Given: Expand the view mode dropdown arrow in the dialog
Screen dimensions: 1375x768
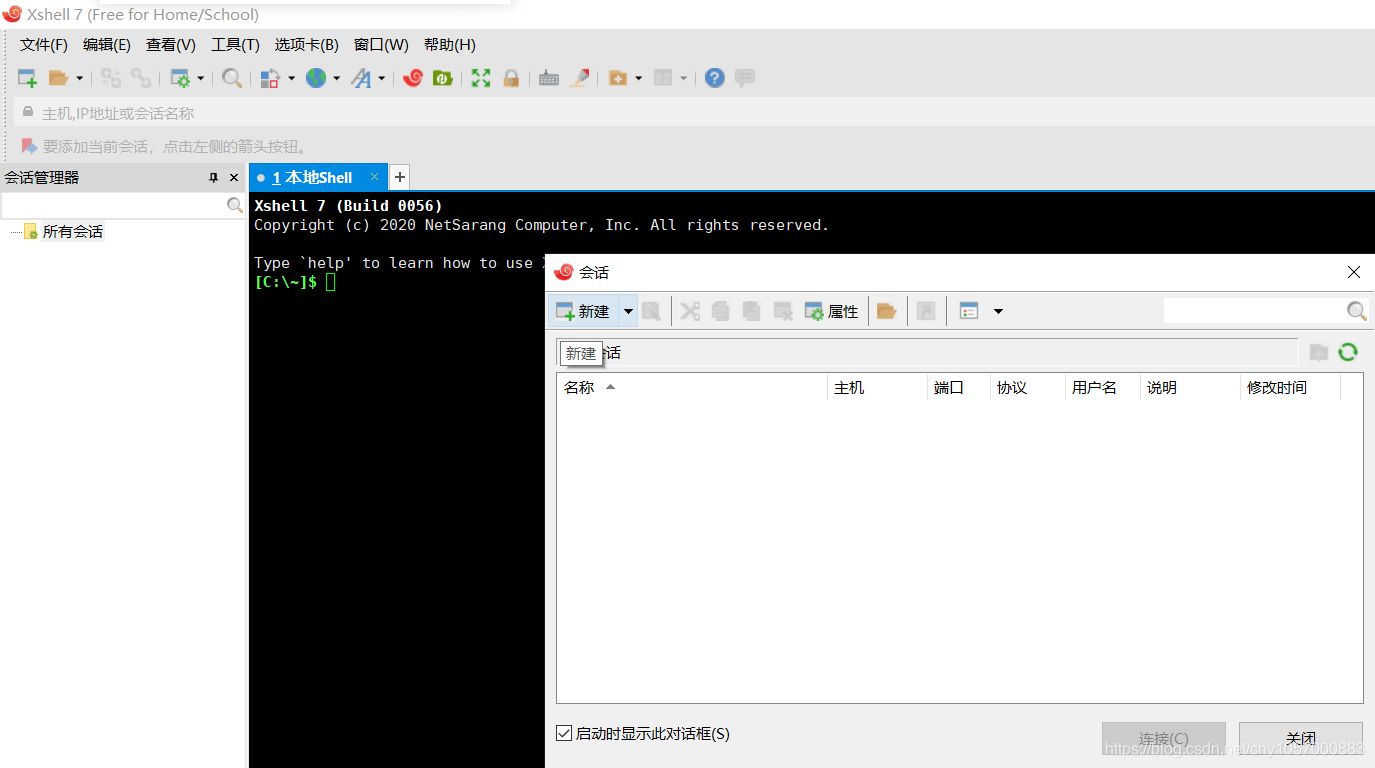Looking at the screenshot, I should tap(998, 311).
